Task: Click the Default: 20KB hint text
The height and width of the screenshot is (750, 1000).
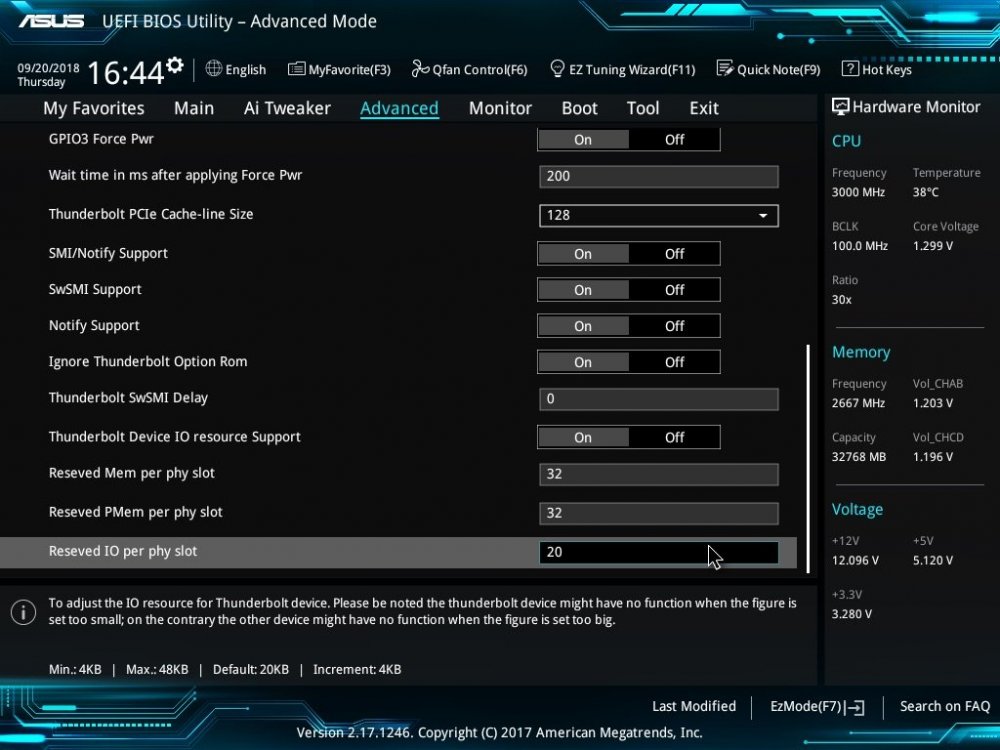Action: [x=251, y=670]
